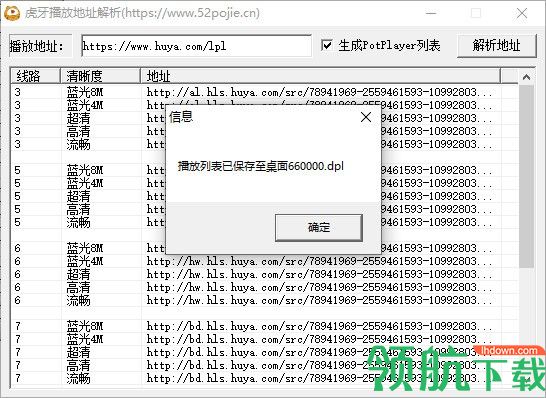Image resolution: width=546 pixels, height=398 pixels.
Task: Click the hw.hls.huya.com address of line 6 流畅
Action: [319, 300]
